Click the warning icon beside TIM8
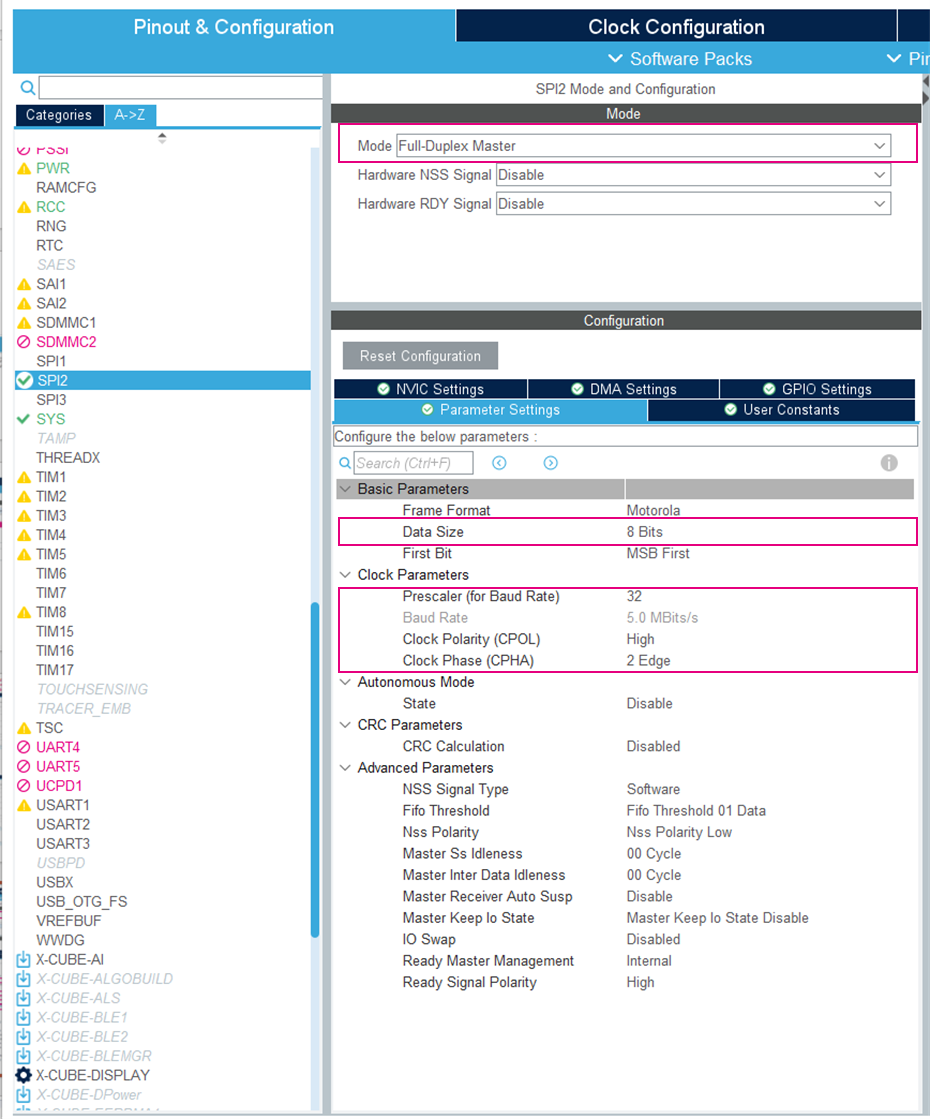The image size is (930, 1119). [x=24, y=612]
